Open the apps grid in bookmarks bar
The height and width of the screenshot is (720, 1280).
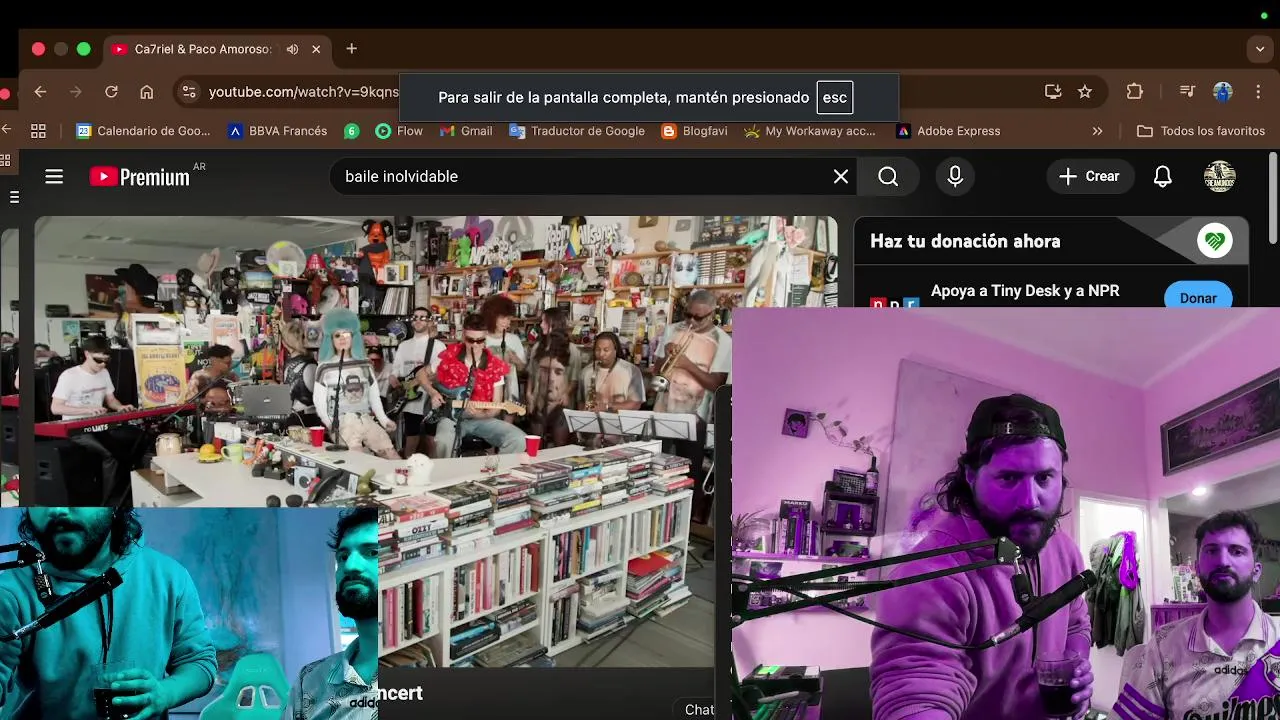[39, 131]
